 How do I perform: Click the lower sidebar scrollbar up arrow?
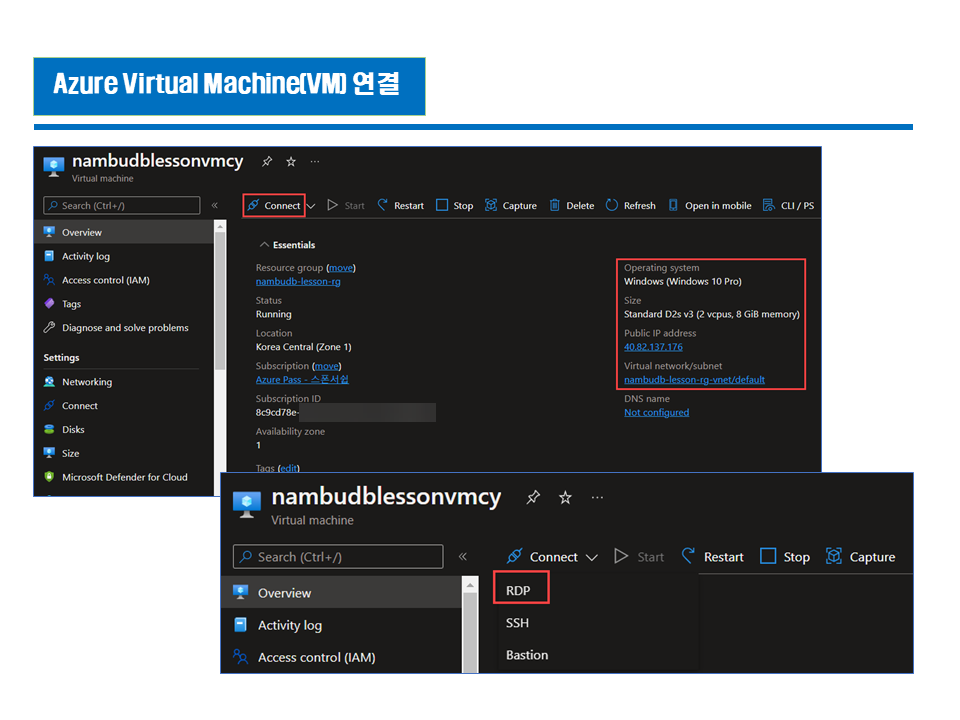[x=470, y=585]
